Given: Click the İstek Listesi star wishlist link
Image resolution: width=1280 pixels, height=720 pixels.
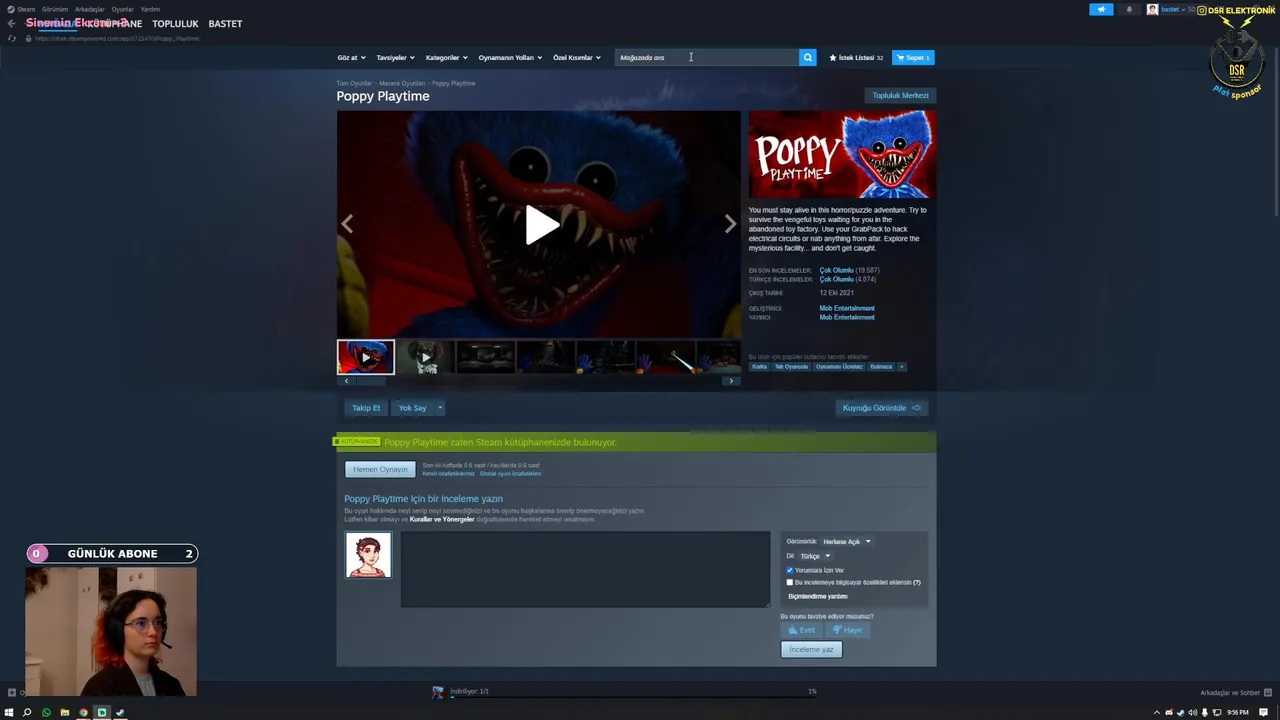Looking at the screenshot, I should [x=856, y=58].
